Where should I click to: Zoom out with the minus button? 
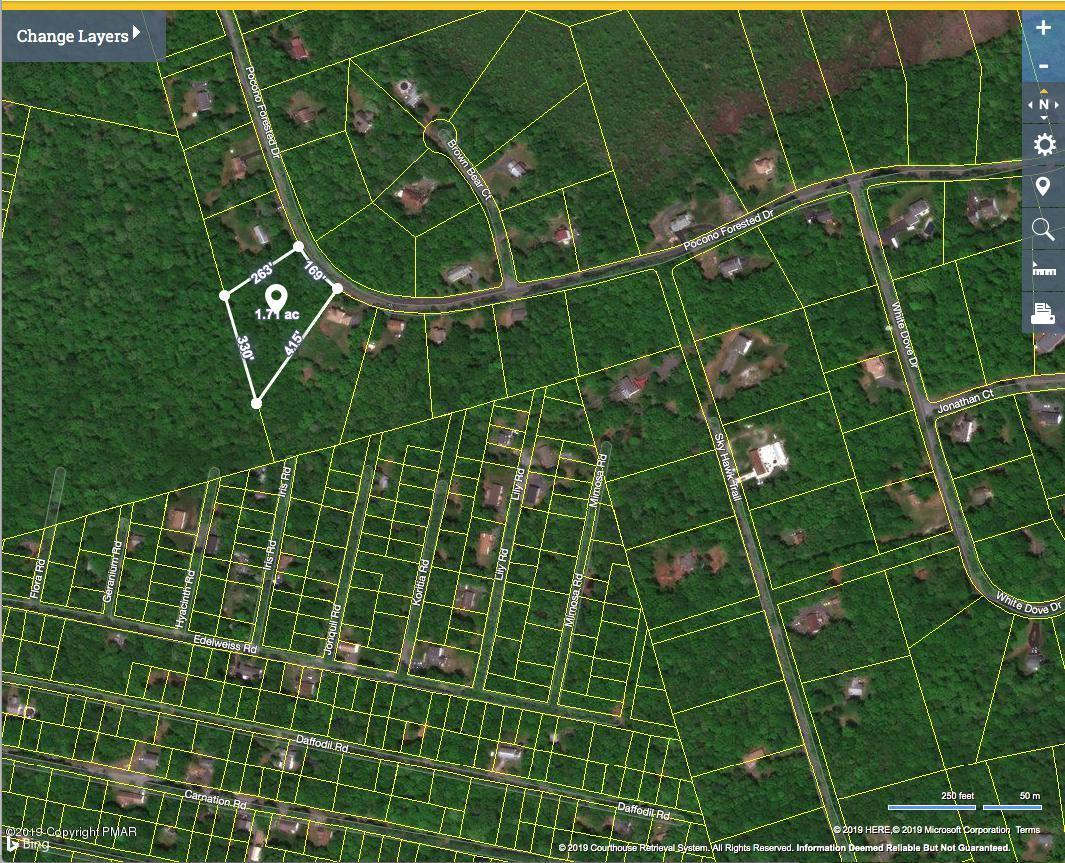pos(1043,66)
